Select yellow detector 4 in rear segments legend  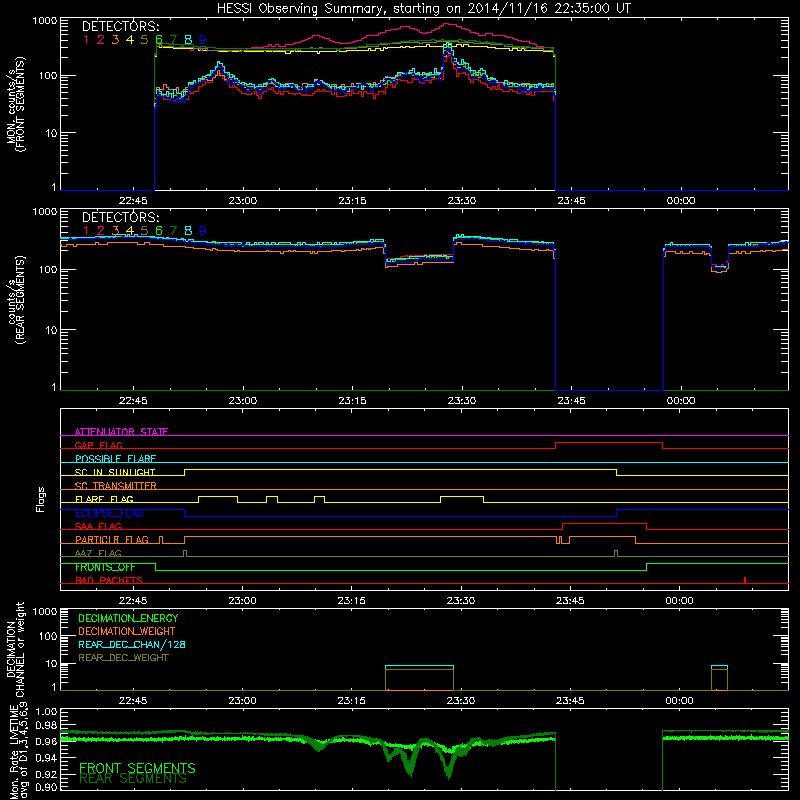click(130, 231)
